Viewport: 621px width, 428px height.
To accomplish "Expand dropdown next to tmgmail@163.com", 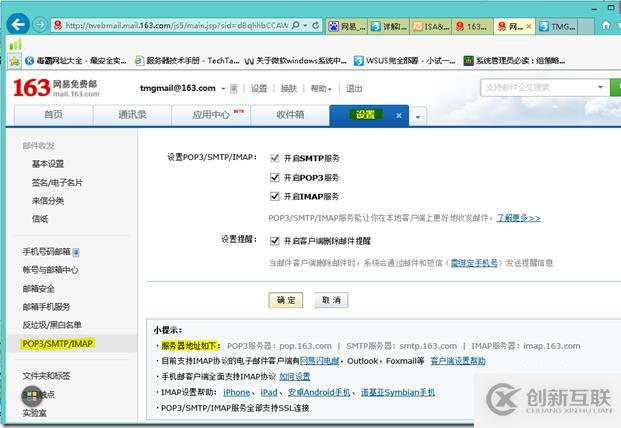I will pyautogui.click(x=223, y=88).
